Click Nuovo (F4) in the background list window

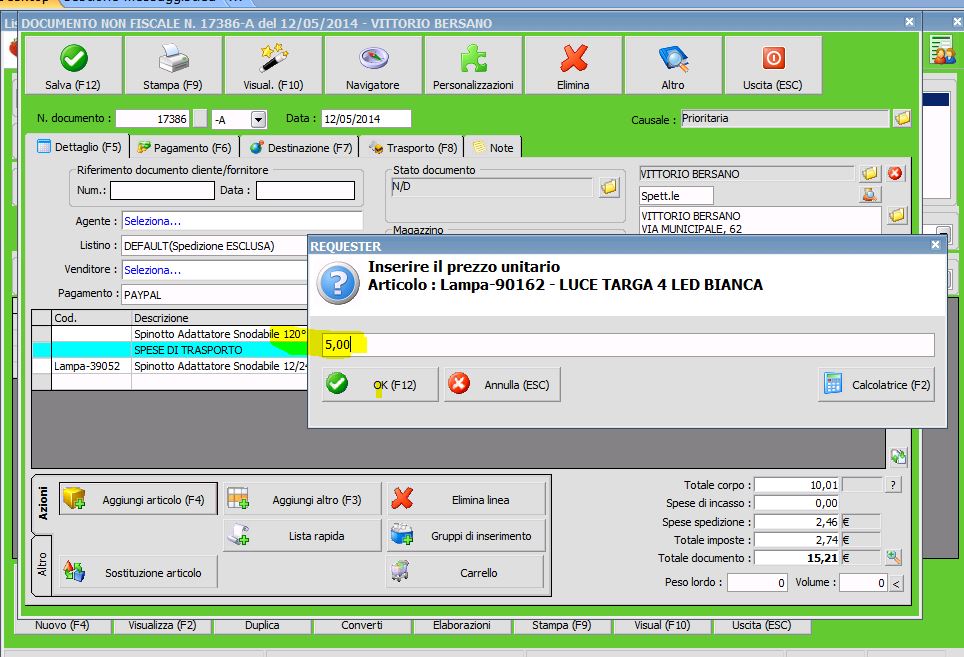(62, 625)
